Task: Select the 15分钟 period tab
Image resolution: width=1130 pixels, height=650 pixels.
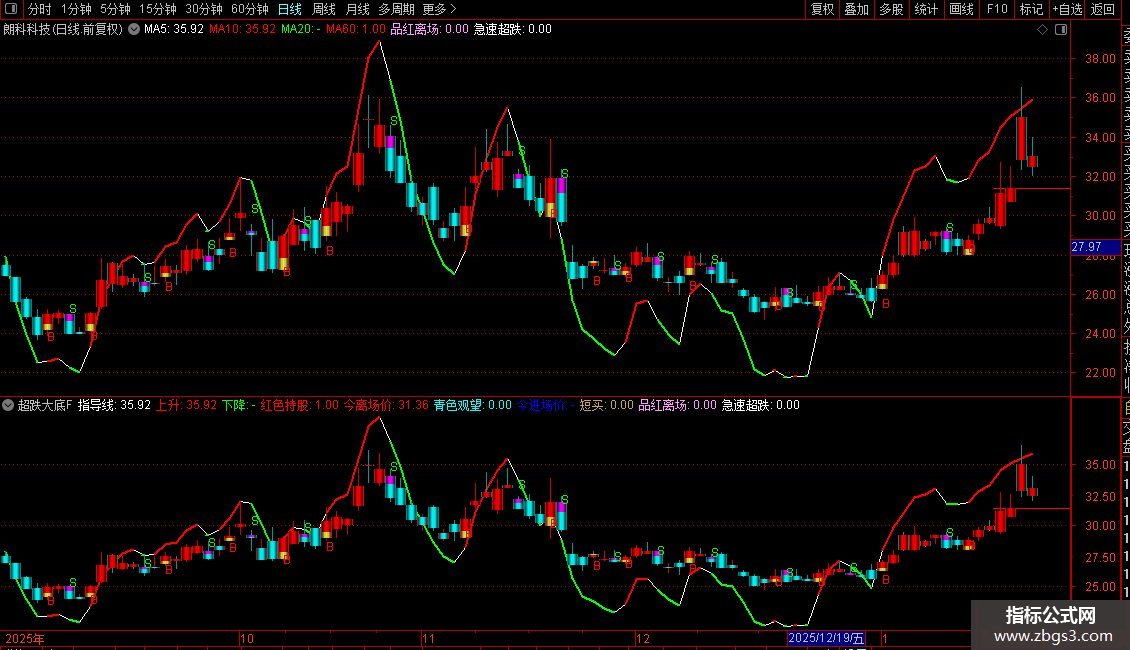Action: point(157,9)
